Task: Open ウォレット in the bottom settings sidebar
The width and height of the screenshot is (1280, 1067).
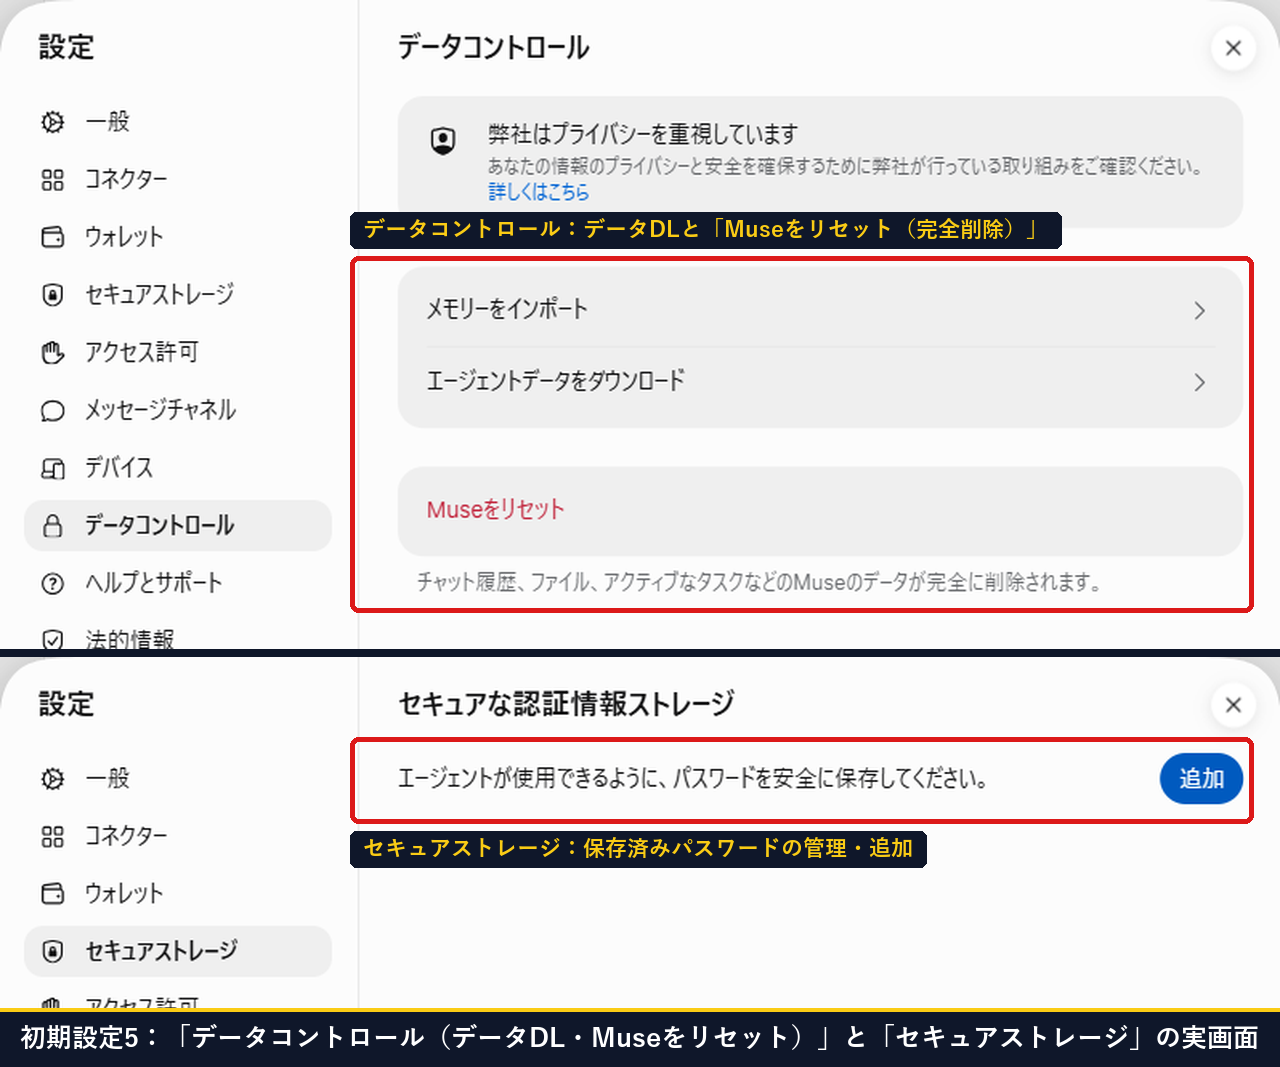Action: (x=178, y=894)
